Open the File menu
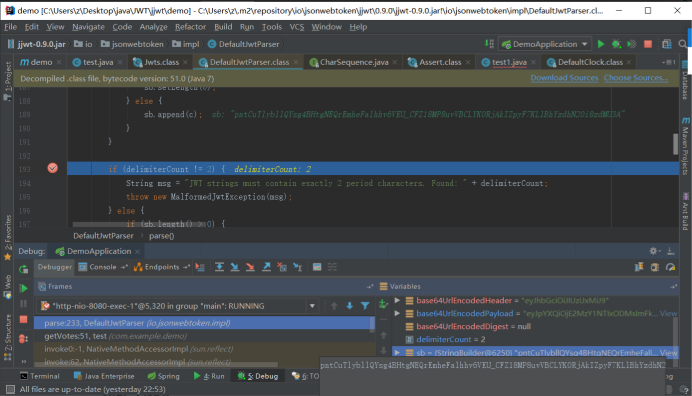Viewport: 692px width, 396px height. tap(10, 27)
